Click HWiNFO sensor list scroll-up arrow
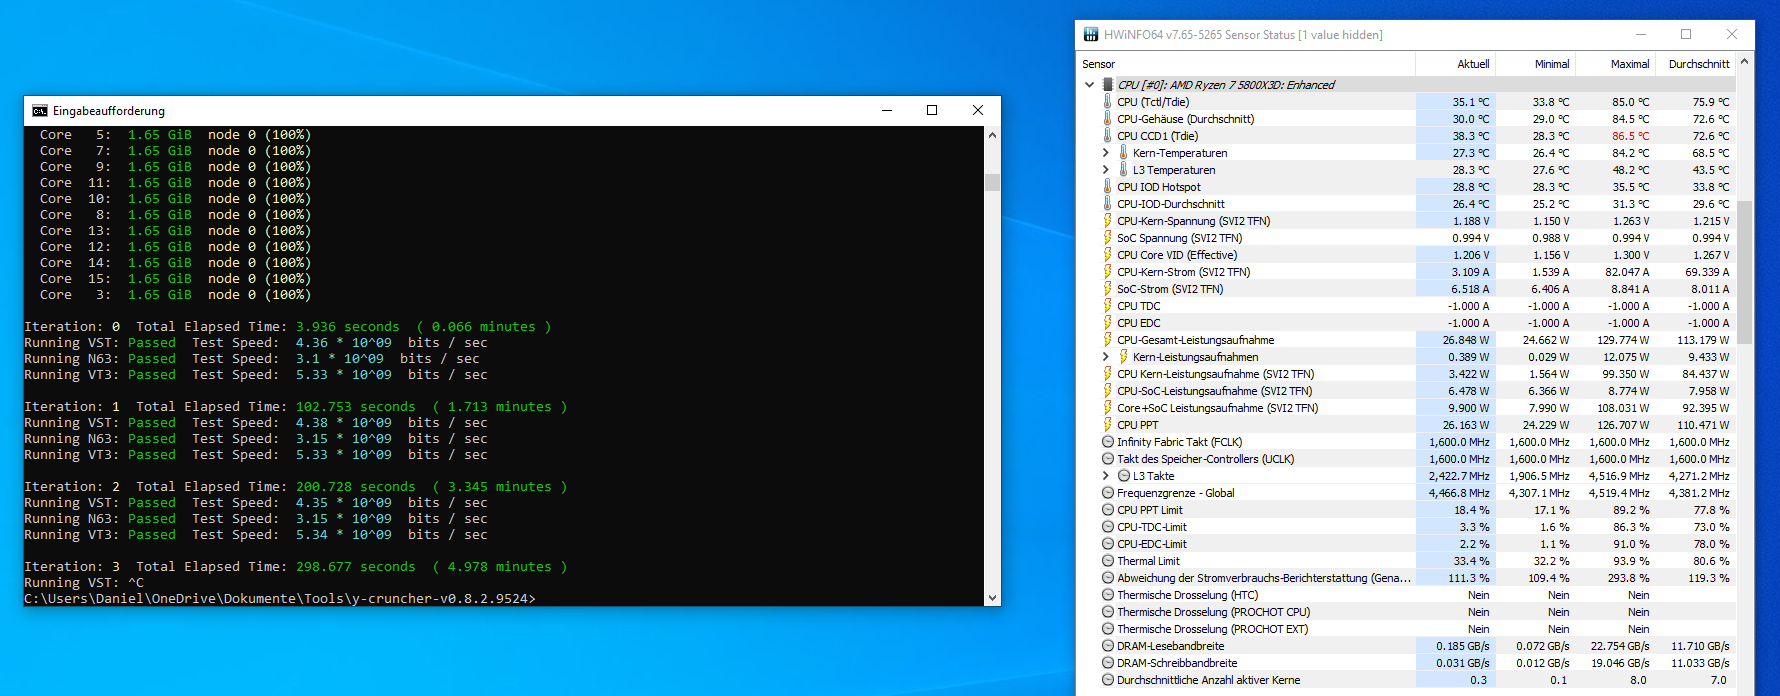Viewport: 1780px width, 696px height. tap(1745, 62)
